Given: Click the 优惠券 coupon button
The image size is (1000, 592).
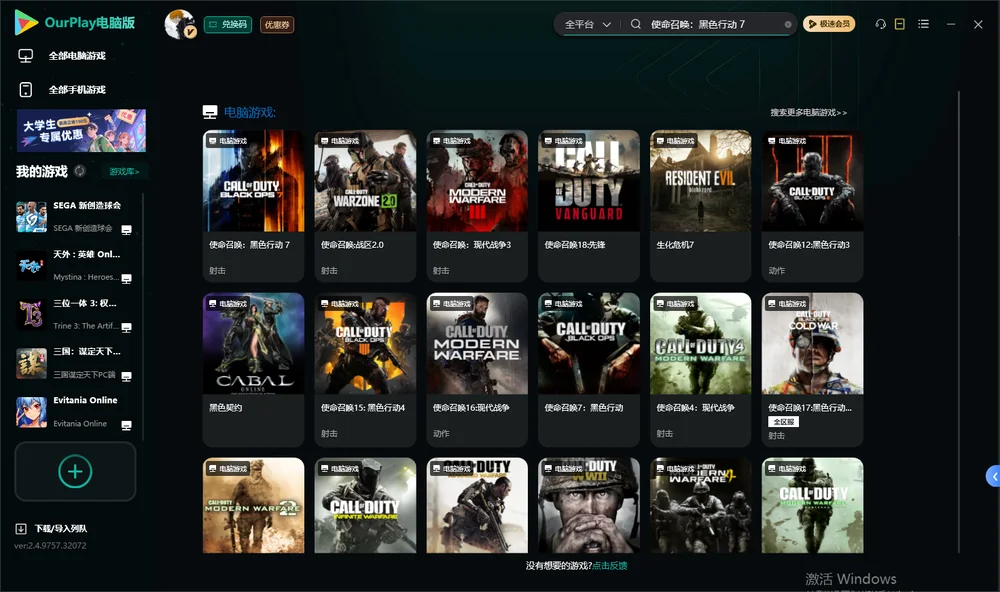Looking at the screenshot, I should click(277, 25).
